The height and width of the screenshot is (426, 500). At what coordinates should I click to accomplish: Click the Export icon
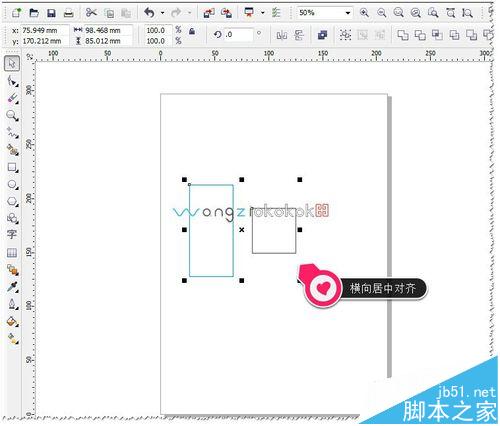227,13
